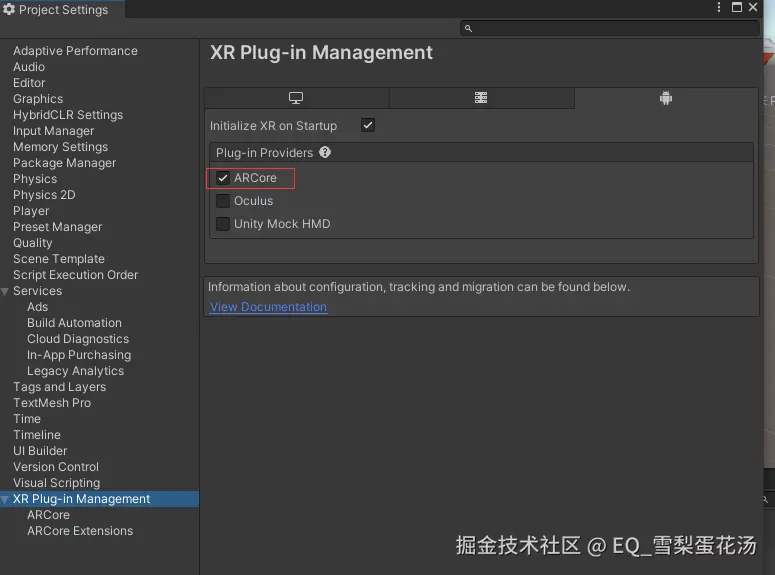
Task: Click the Plug-in Providers header label
Action: click(x=264, y=153)
